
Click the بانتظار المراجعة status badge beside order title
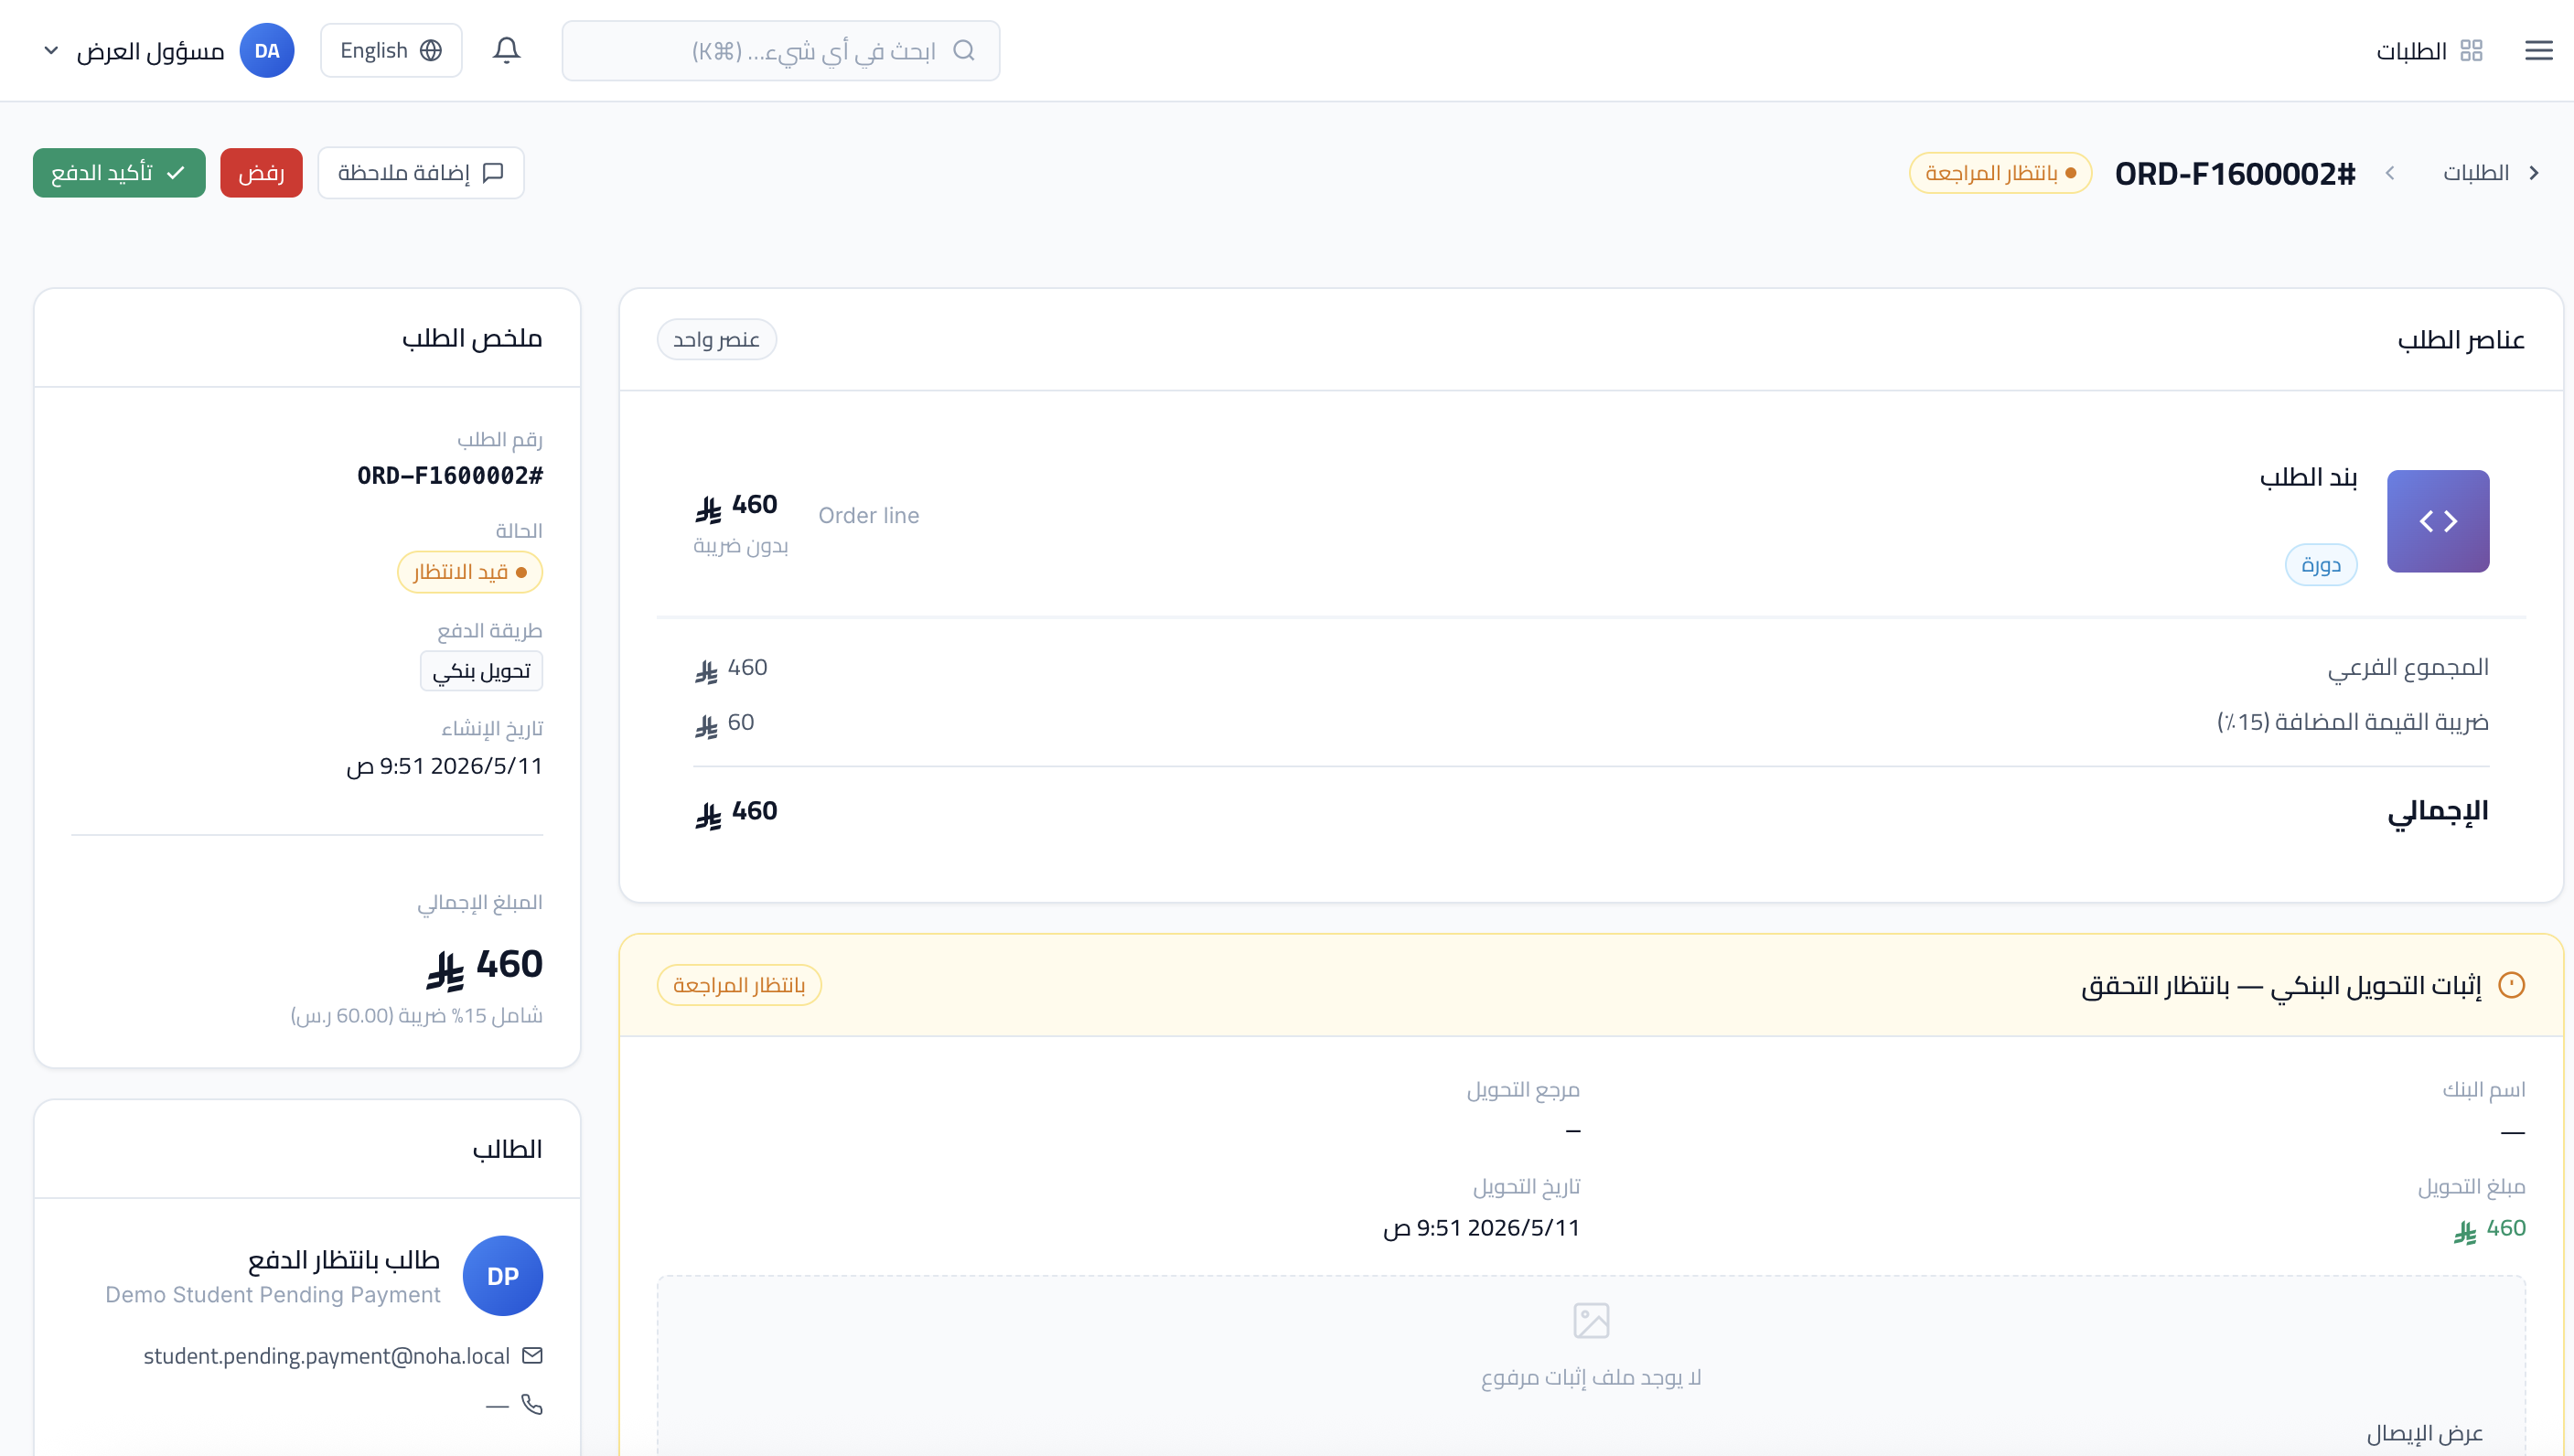2000,173
